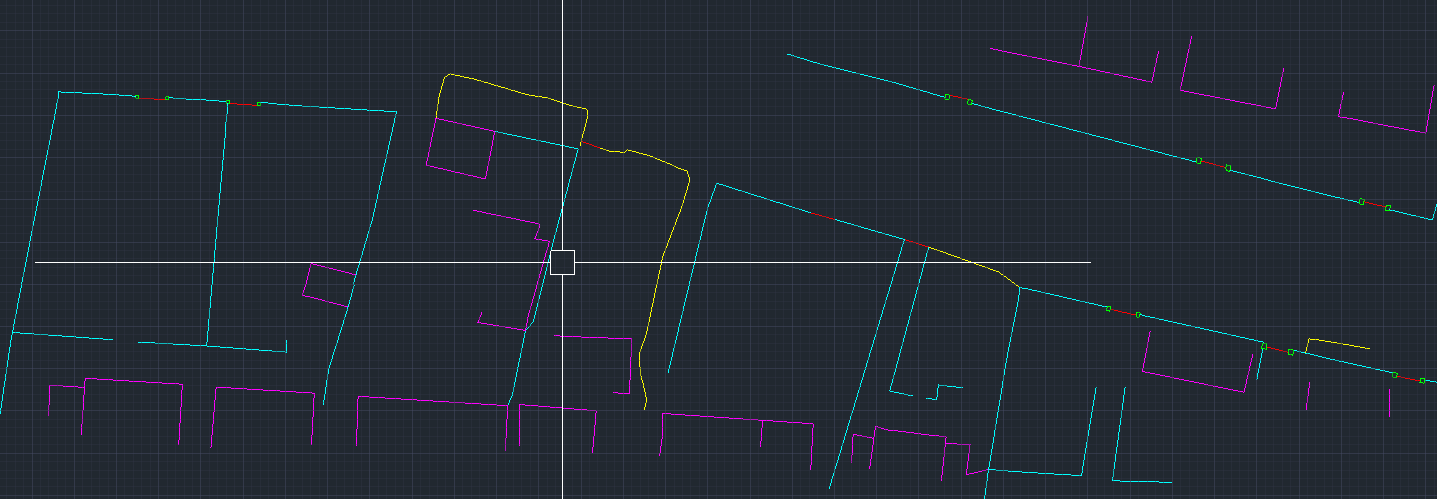This screenshot has width=1437, height=499.
Task: Select the cyan vertical divider in the top-left block
Action: pyautogui.click(x=217, y=220)
